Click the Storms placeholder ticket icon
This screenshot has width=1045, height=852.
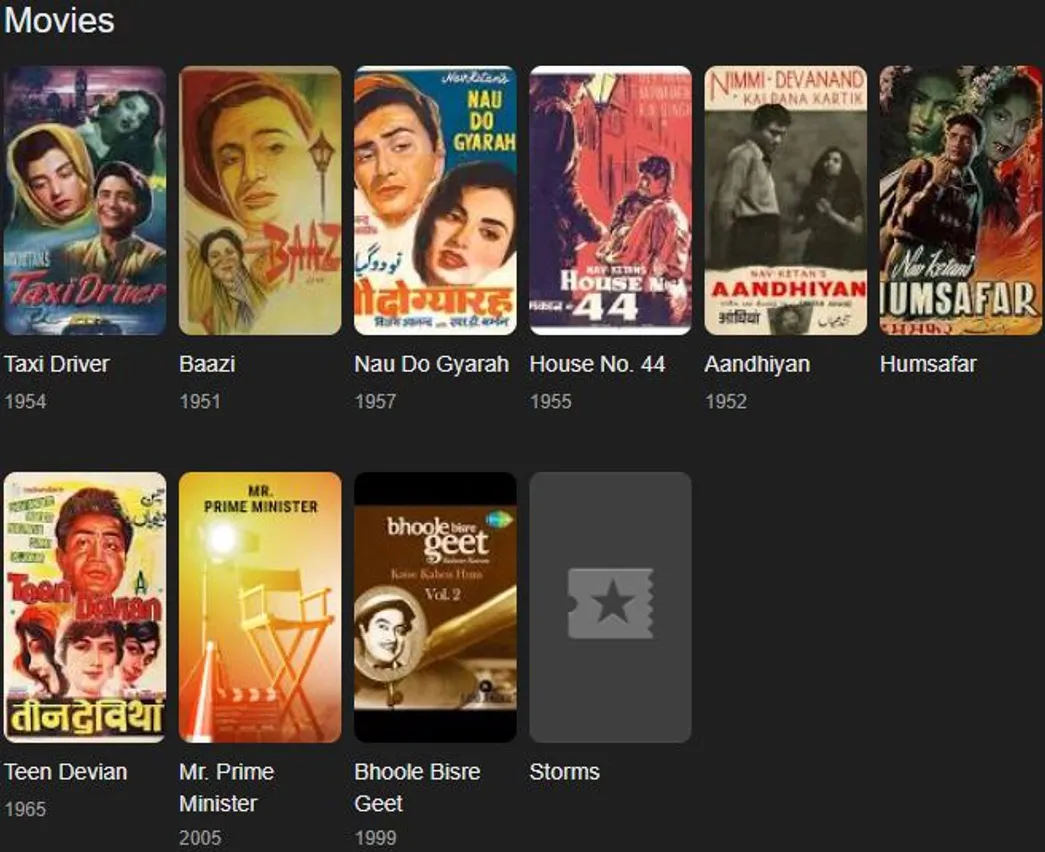pos(610,603)
